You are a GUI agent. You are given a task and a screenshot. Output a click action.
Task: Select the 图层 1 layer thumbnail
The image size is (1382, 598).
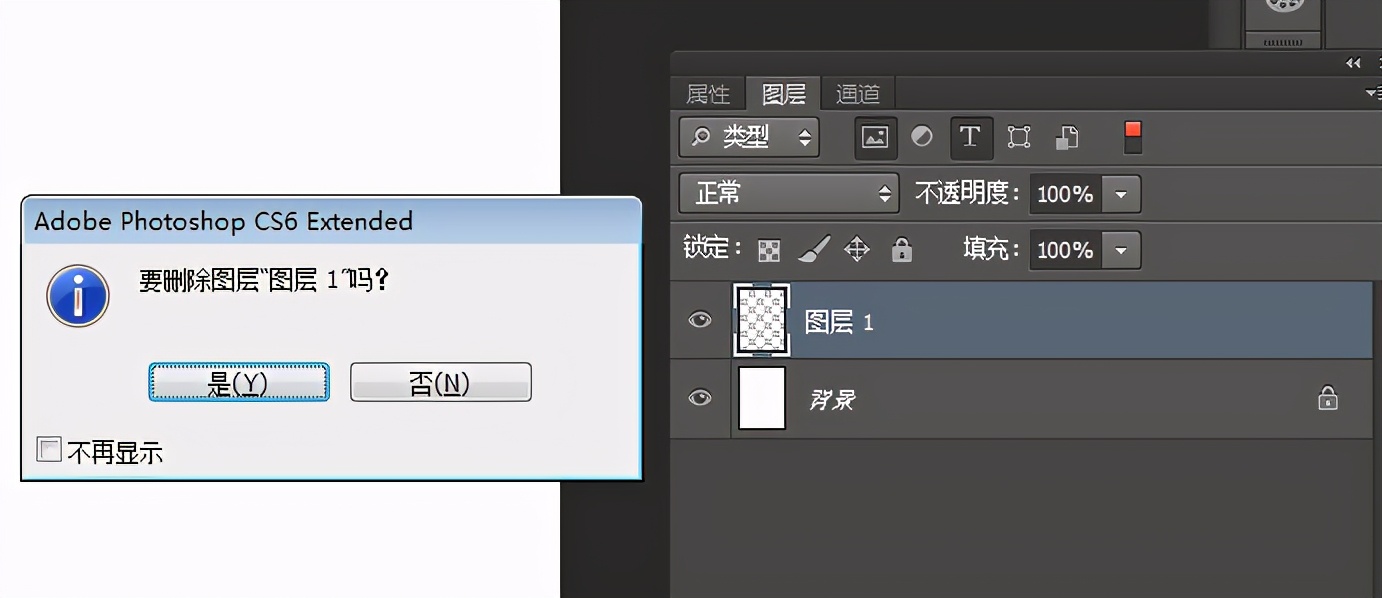click(x=762, y=320)
